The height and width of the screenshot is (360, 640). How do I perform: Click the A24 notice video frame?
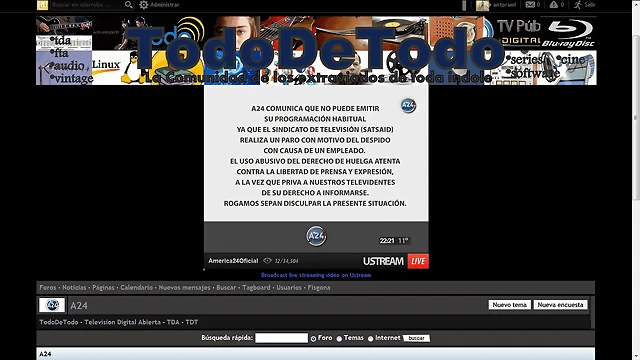point(316,169)
